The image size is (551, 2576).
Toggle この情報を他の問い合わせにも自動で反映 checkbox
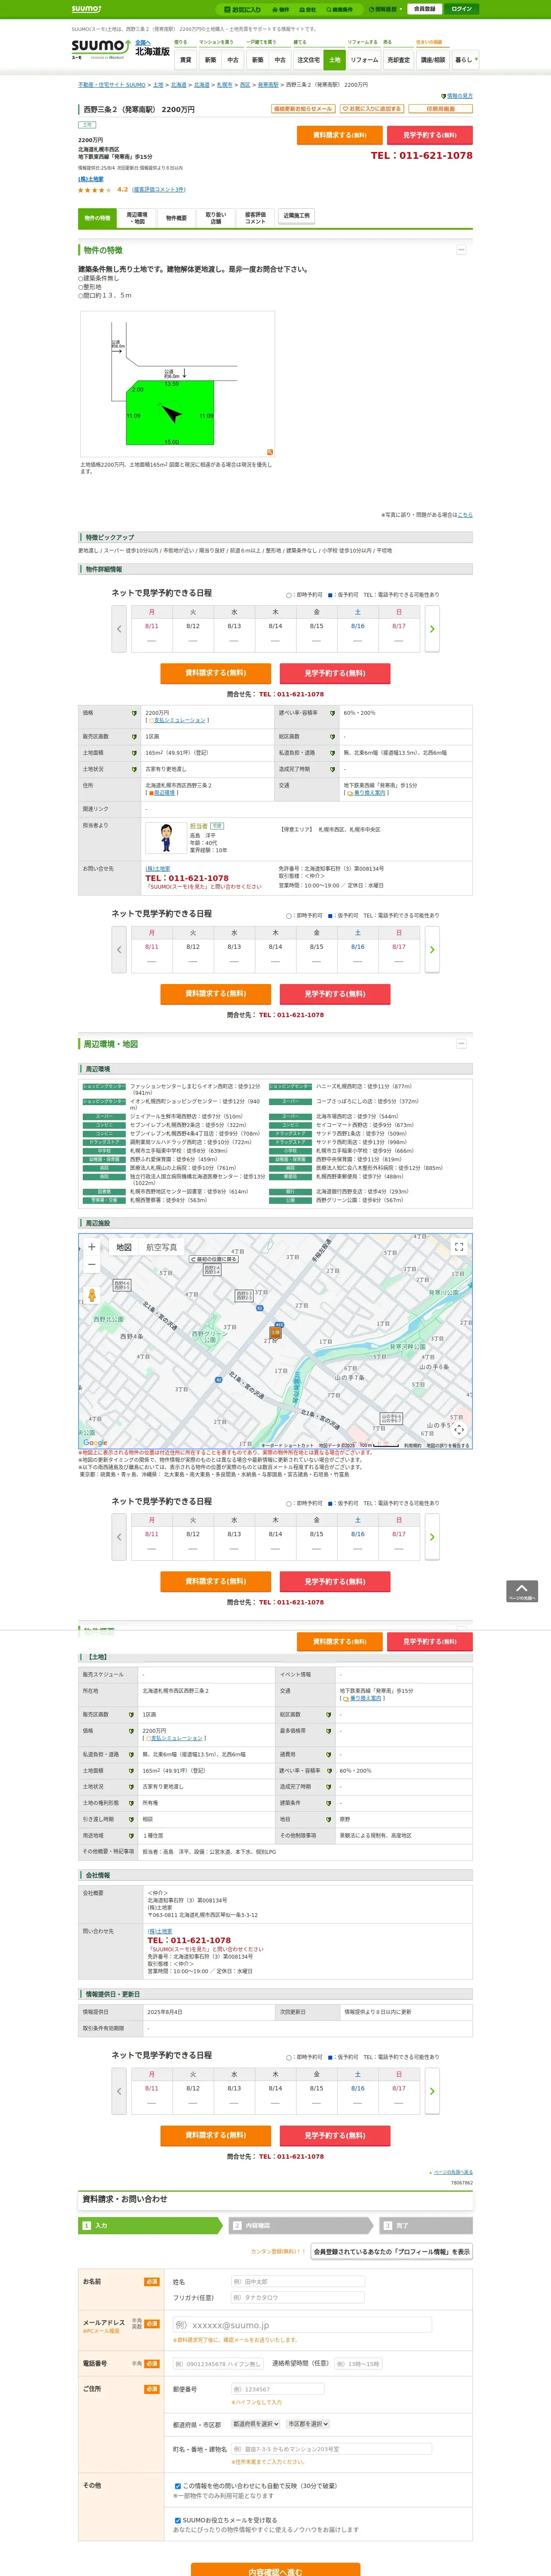pyautogui.click(x=178, y=2486)
